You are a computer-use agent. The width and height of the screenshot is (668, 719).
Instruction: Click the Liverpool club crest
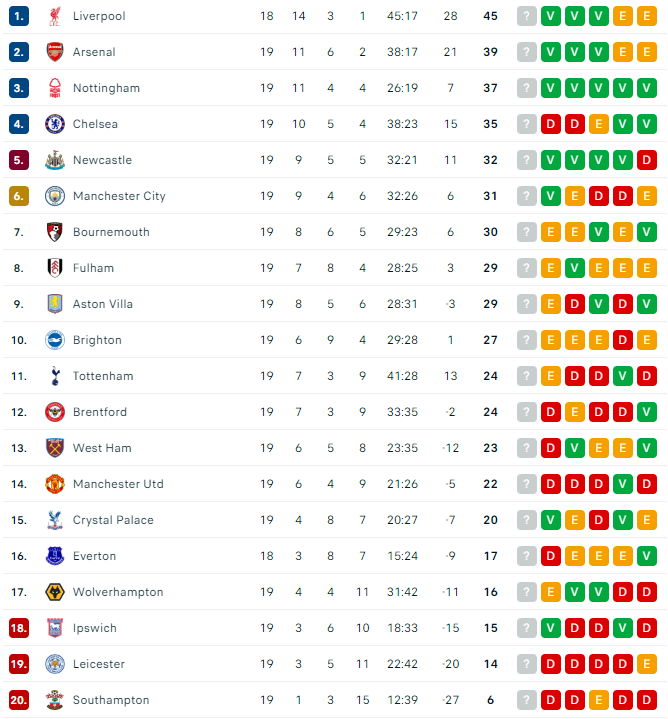(x=55, y=16)
